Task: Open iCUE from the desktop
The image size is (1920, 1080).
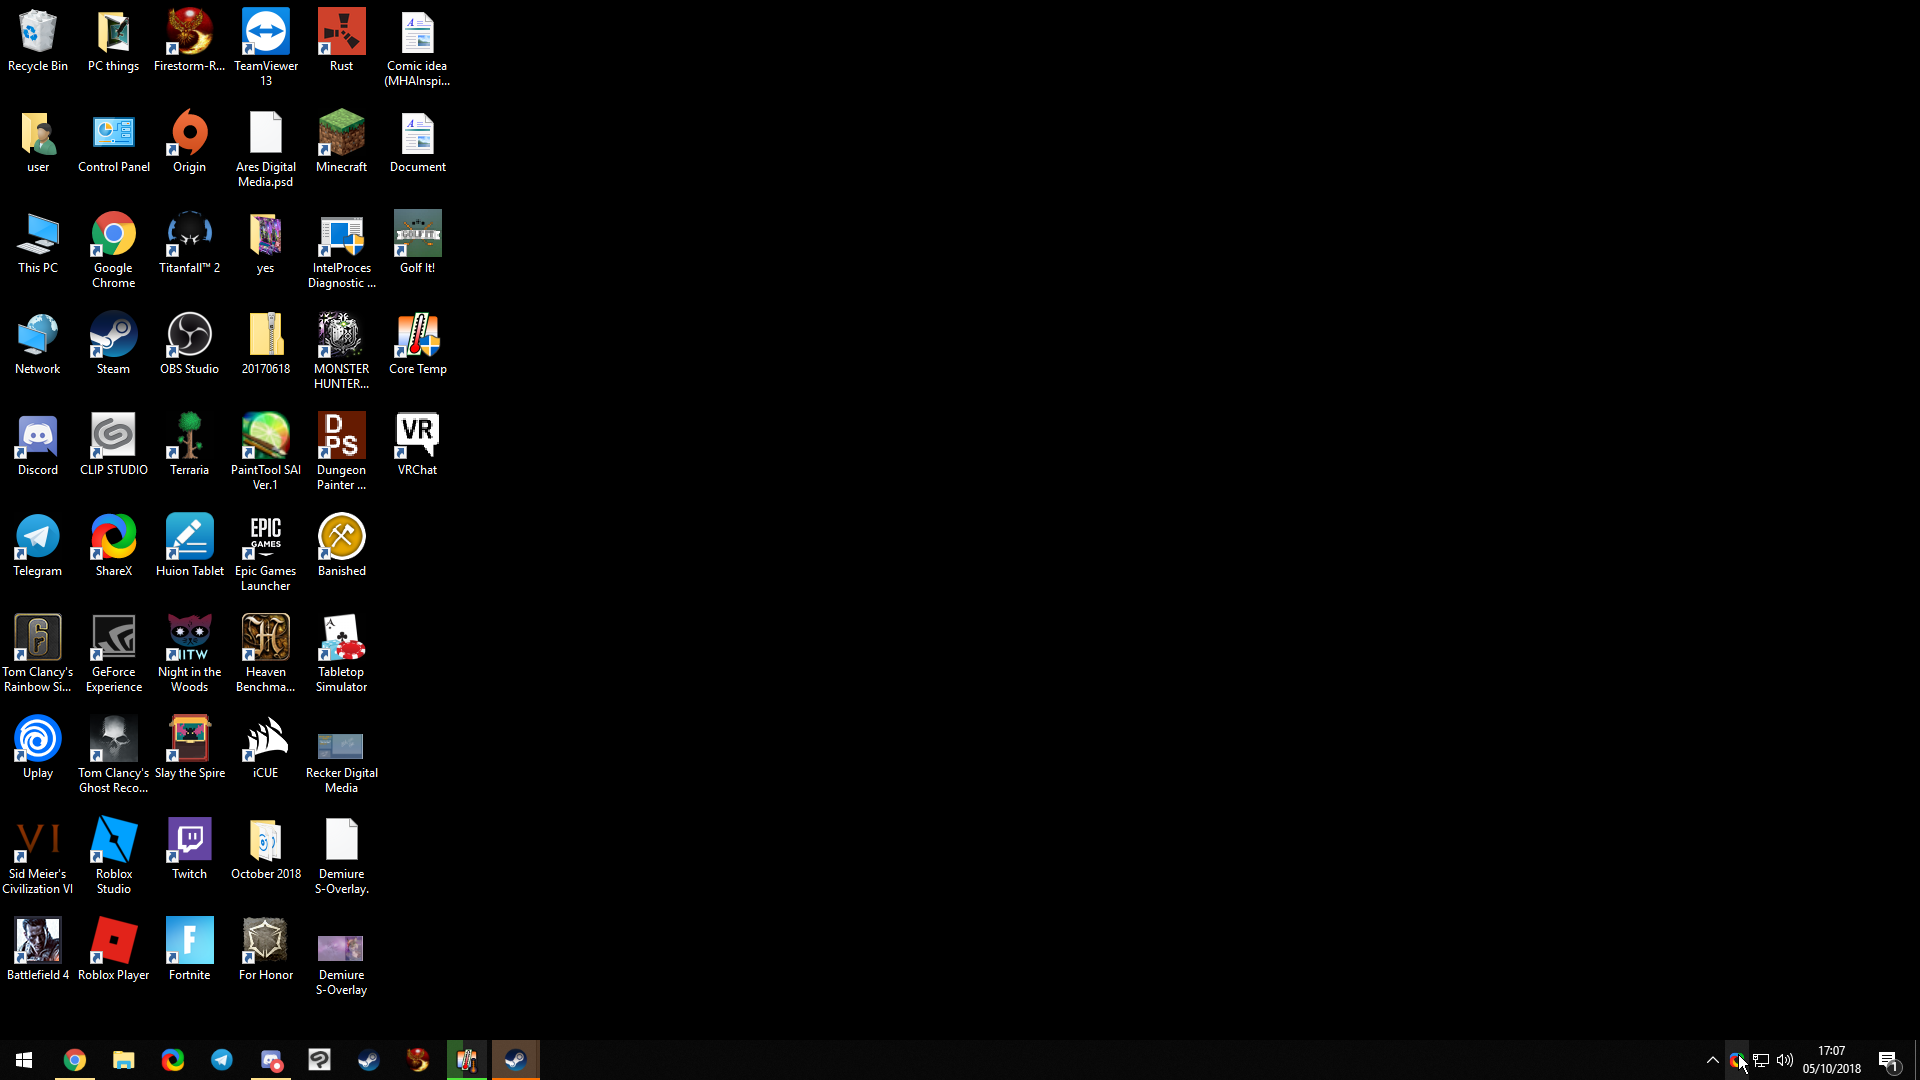Action: [x=265, y=738]
